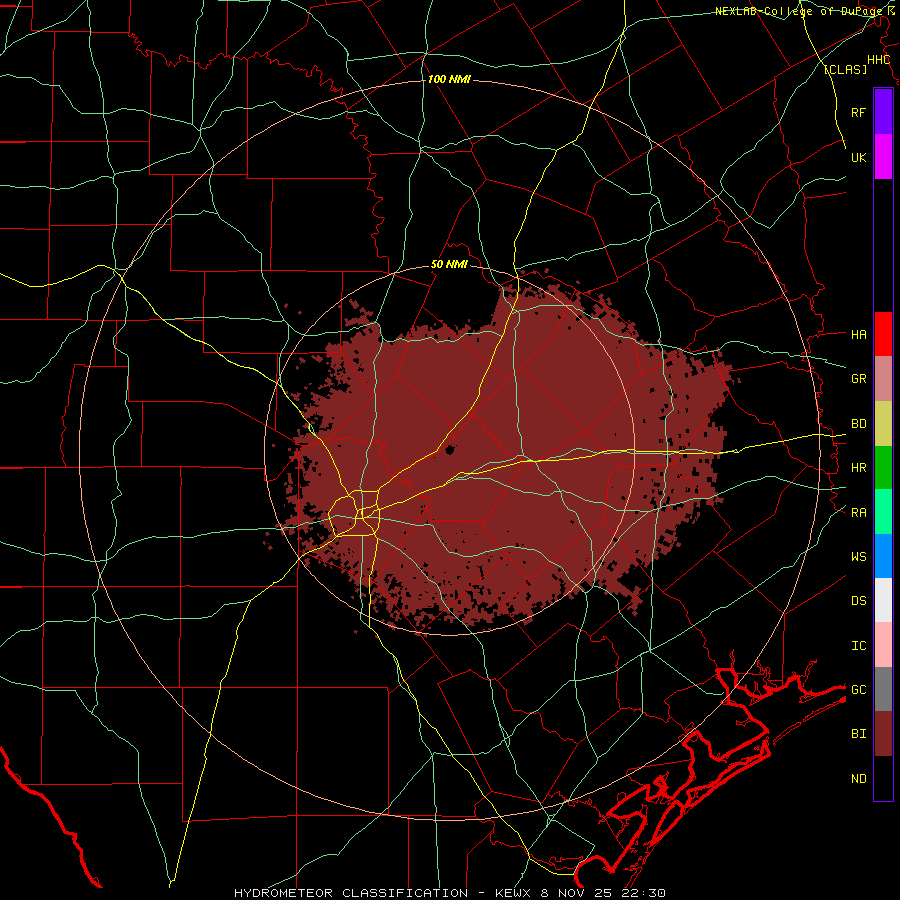Click the '100 NMI' range ring label

[x=449, y=79]
